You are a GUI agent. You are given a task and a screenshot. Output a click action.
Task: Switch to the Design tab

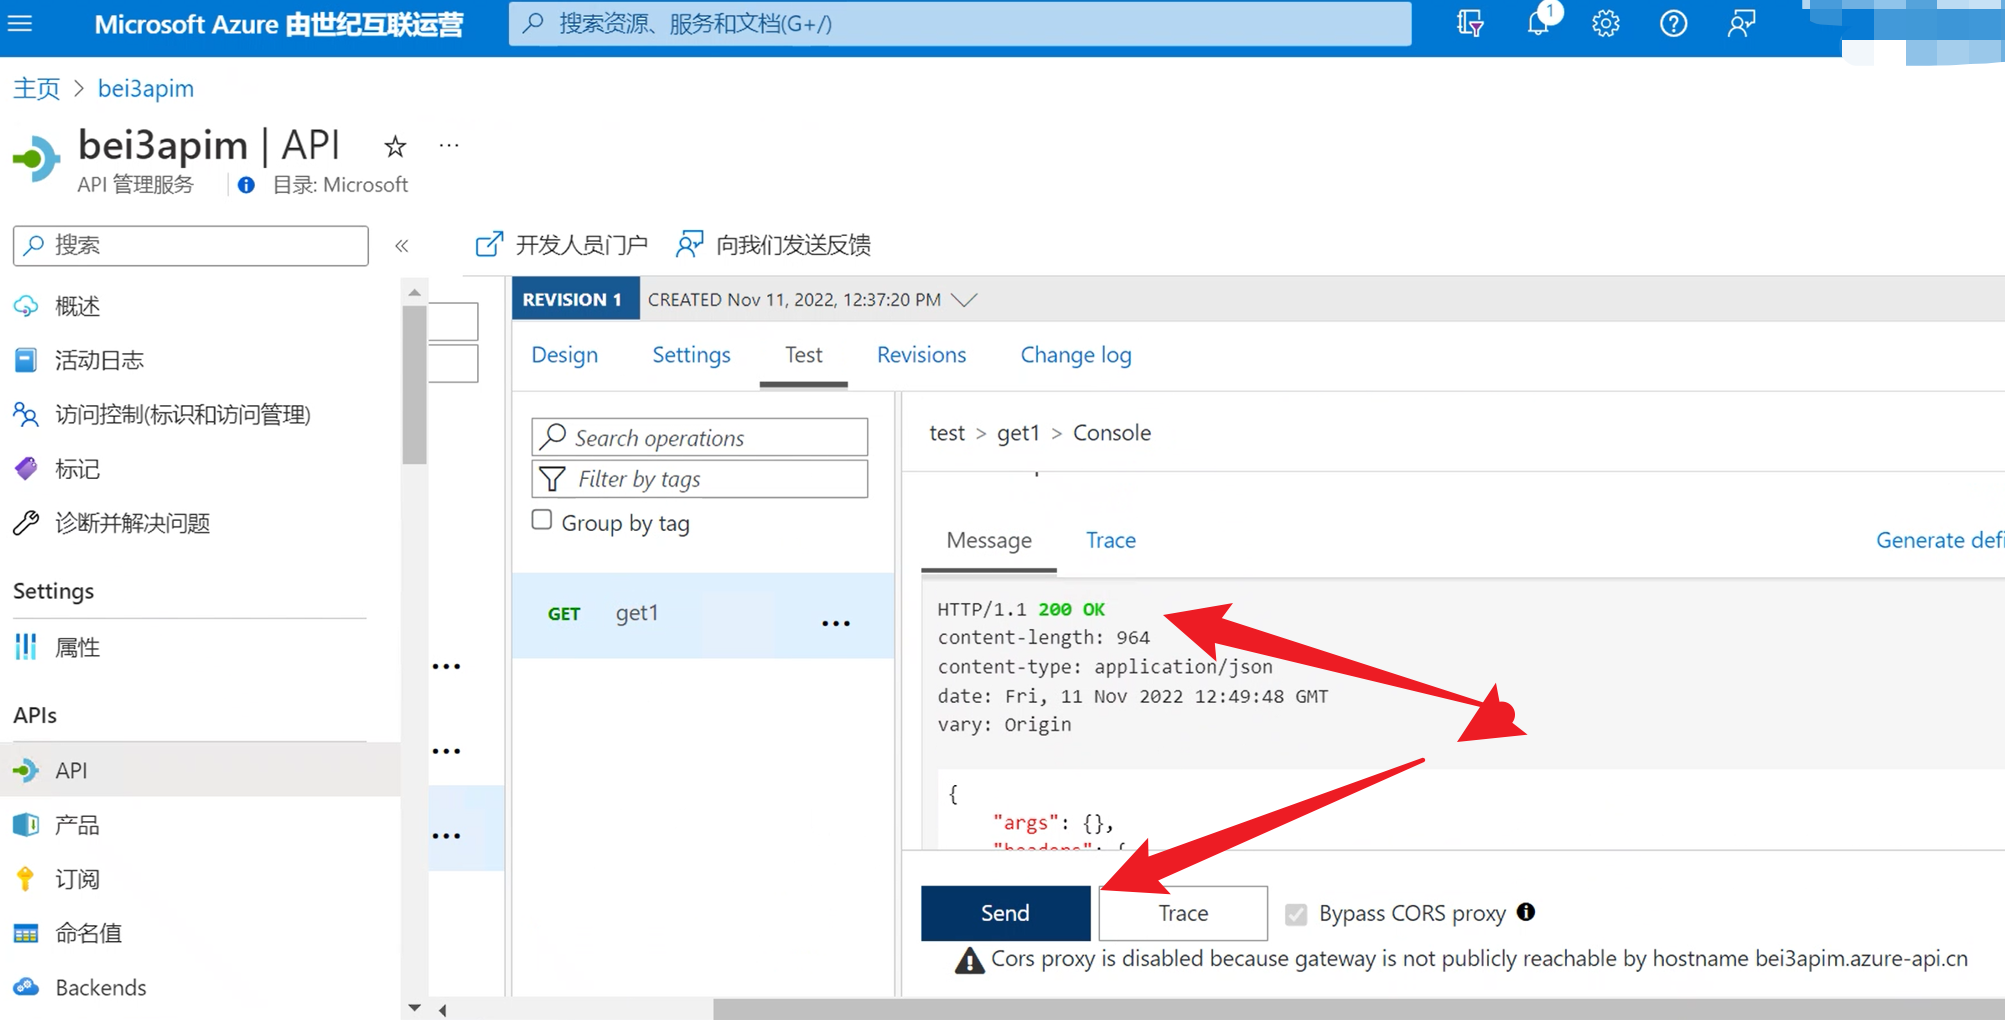point(564,355)
